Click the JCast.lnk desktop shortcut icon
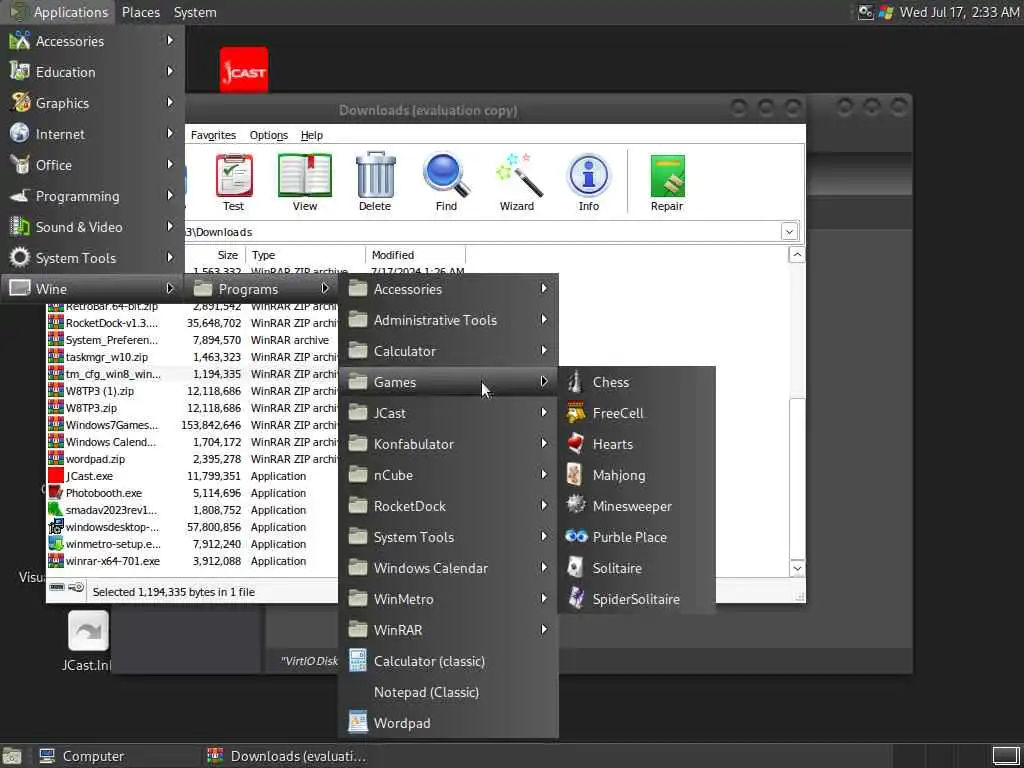This screenshot has width=1024, height=768. pyautogui.click(x=88, y=631)
